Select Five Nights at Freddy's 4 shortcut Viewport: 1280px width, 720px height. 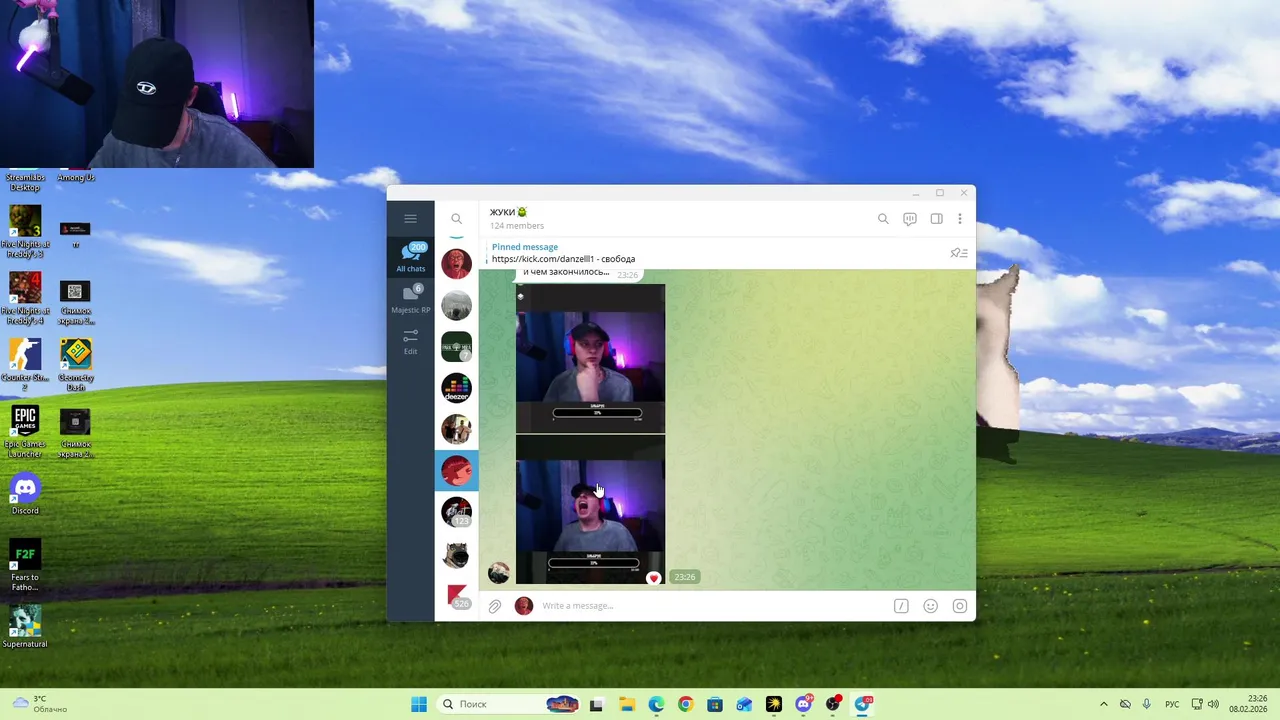25,298
